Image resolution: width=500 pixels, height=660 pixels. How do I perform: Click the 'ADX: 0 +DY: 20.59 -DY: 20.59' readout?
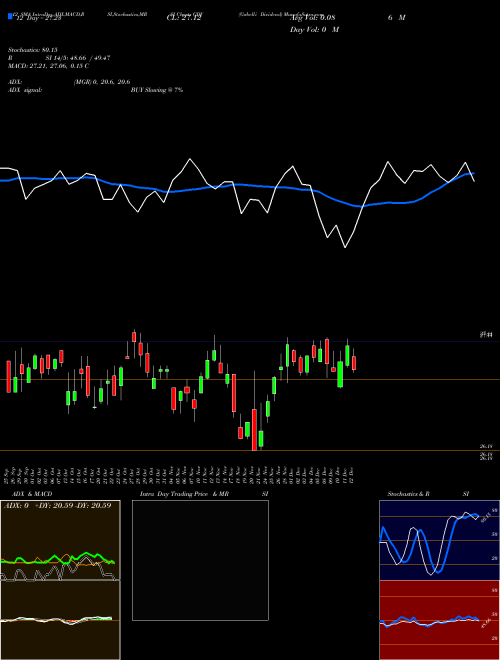58,506
